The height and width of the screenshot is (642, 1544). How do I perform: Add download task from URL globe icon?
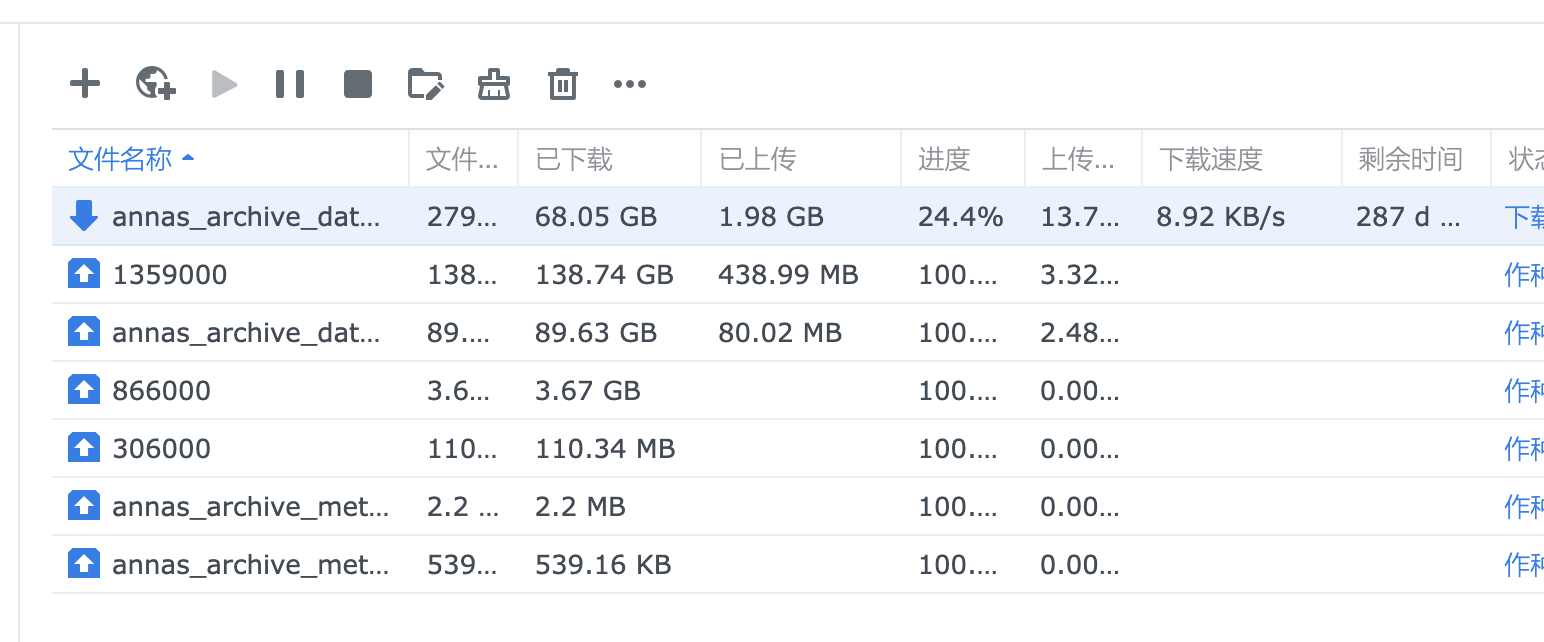(x=156, y=83)
